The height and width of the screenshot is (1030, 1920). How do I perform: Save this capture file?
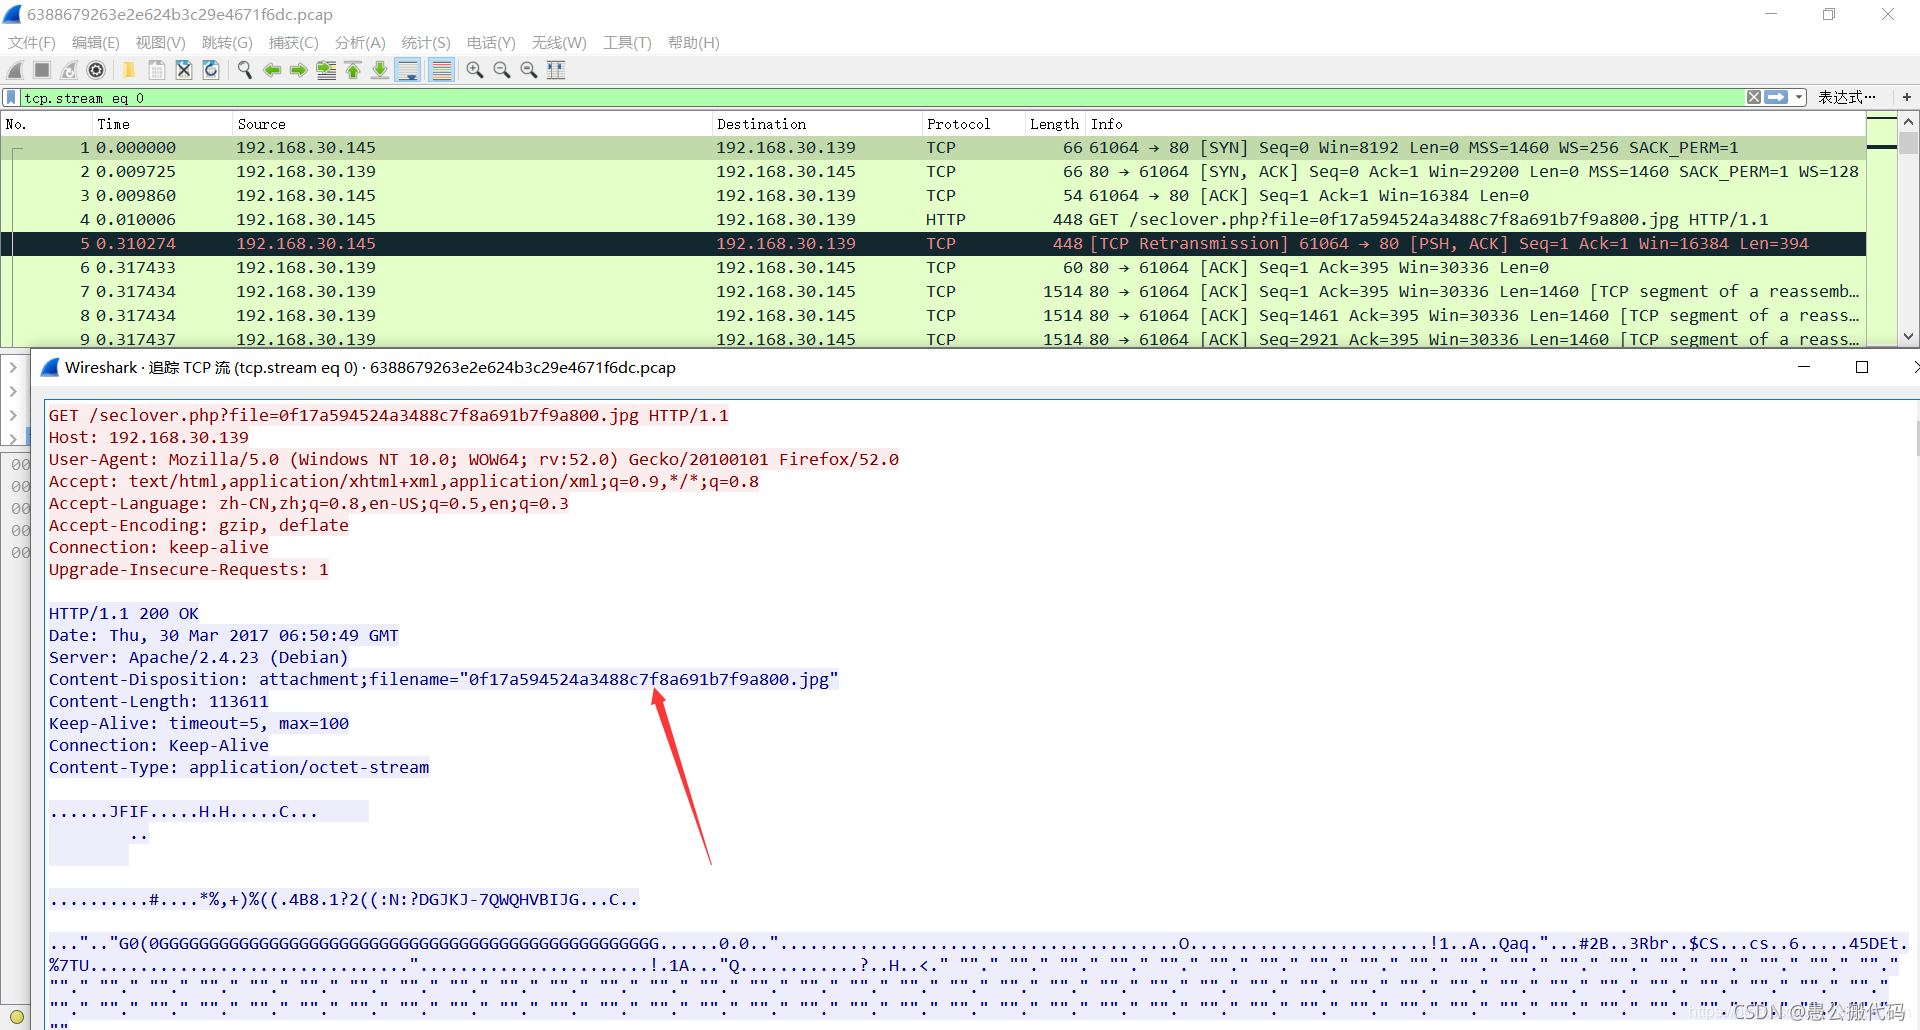click(157, 70)
